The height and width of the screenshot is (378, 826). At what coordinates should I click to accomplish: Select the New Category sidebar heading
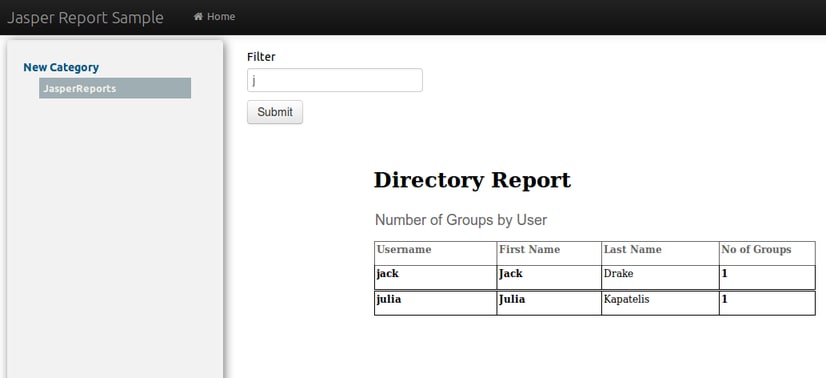coord(61,67)
